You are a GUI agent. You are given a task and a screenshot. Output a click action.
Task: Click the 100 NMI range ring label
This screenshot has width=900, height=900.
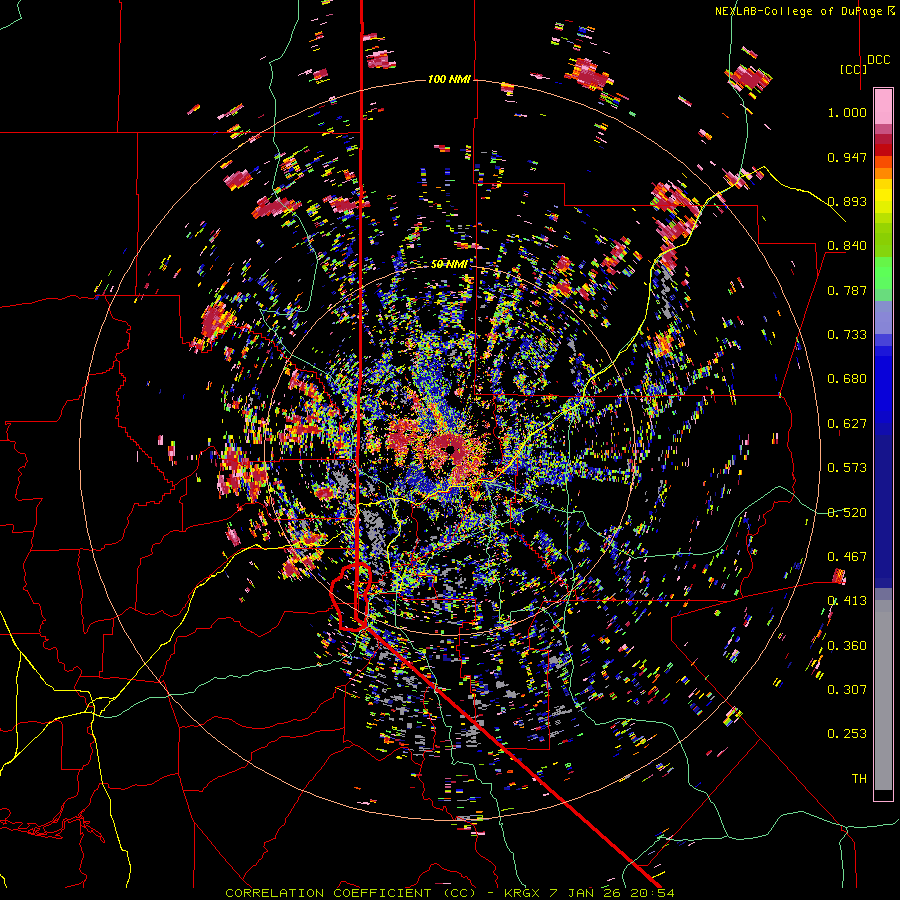(x=449, y=79)
